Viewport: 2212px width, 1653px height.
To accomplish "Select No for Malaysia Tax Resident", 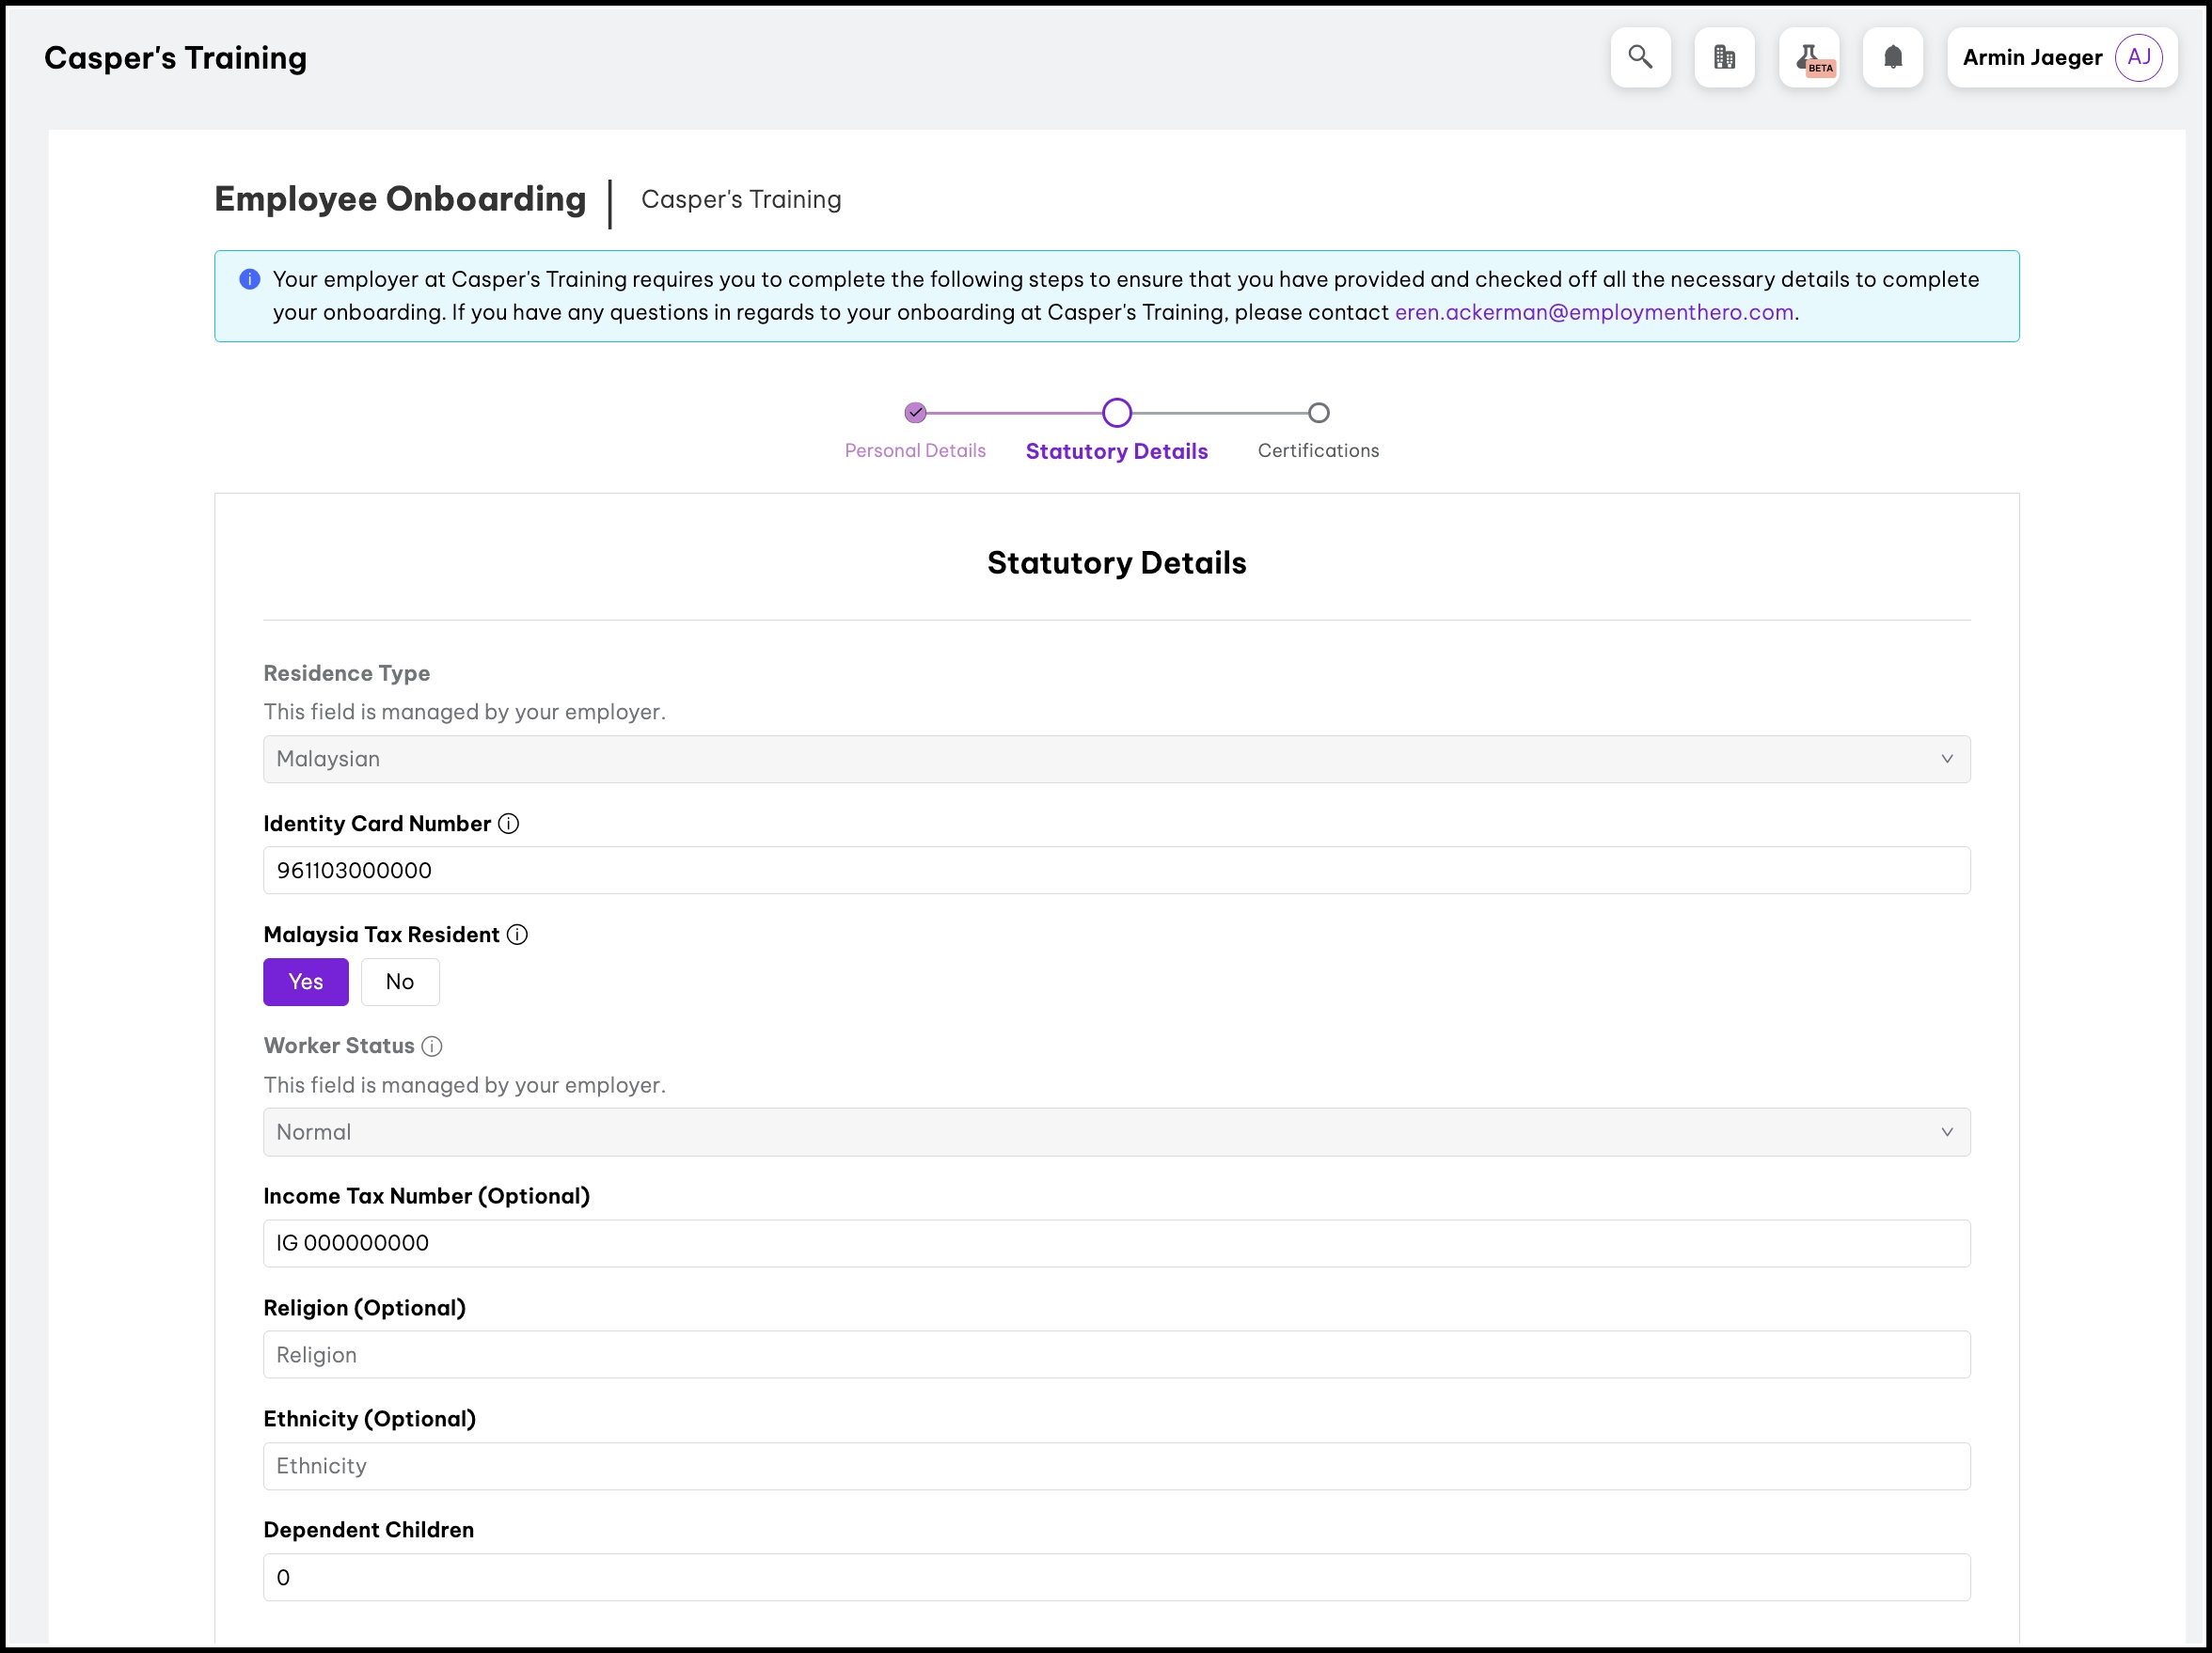I will point(399,981).
